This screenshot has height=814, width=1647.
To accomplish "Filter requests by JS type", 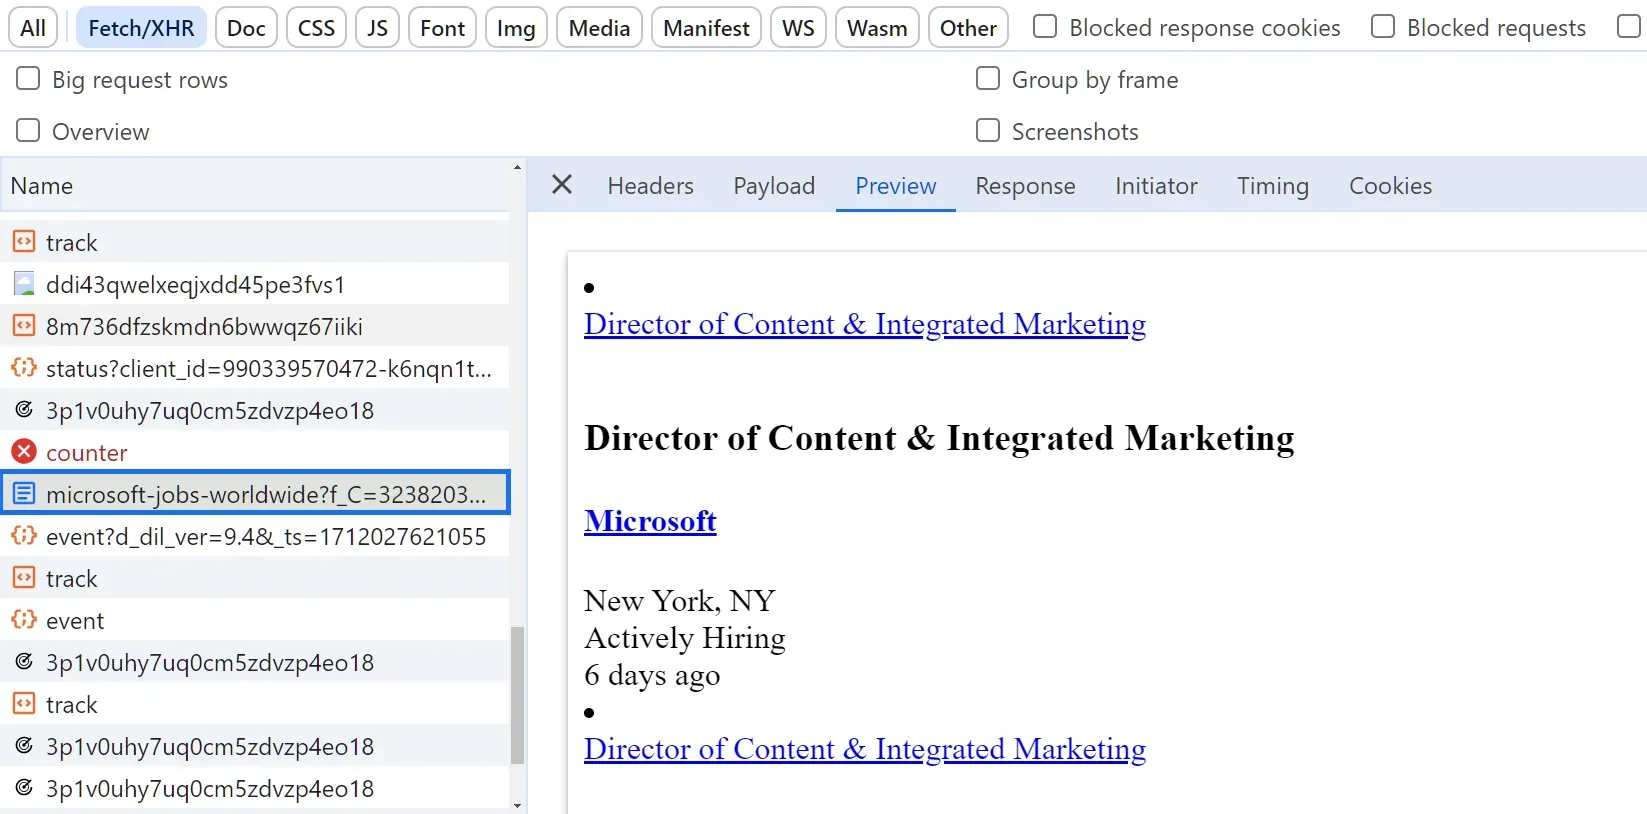I will click(x=377, y=28).
